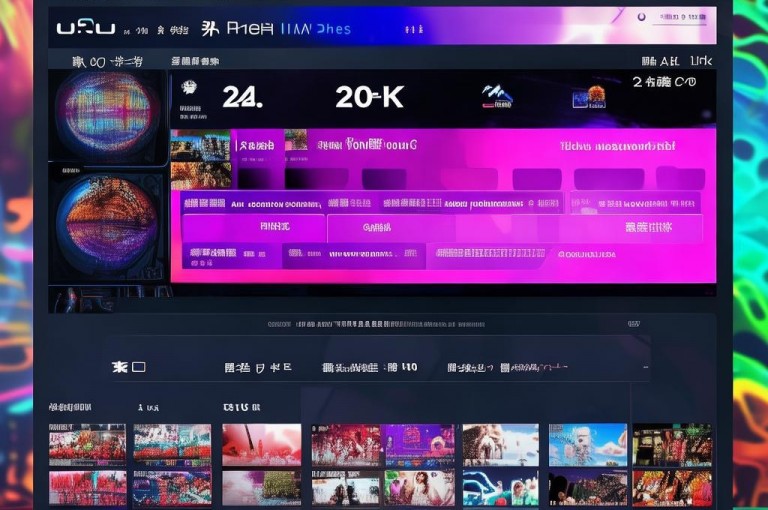Click the small circle icon beside the search field
The height and width of the screenshot is (510, 768).
(641, 17)
